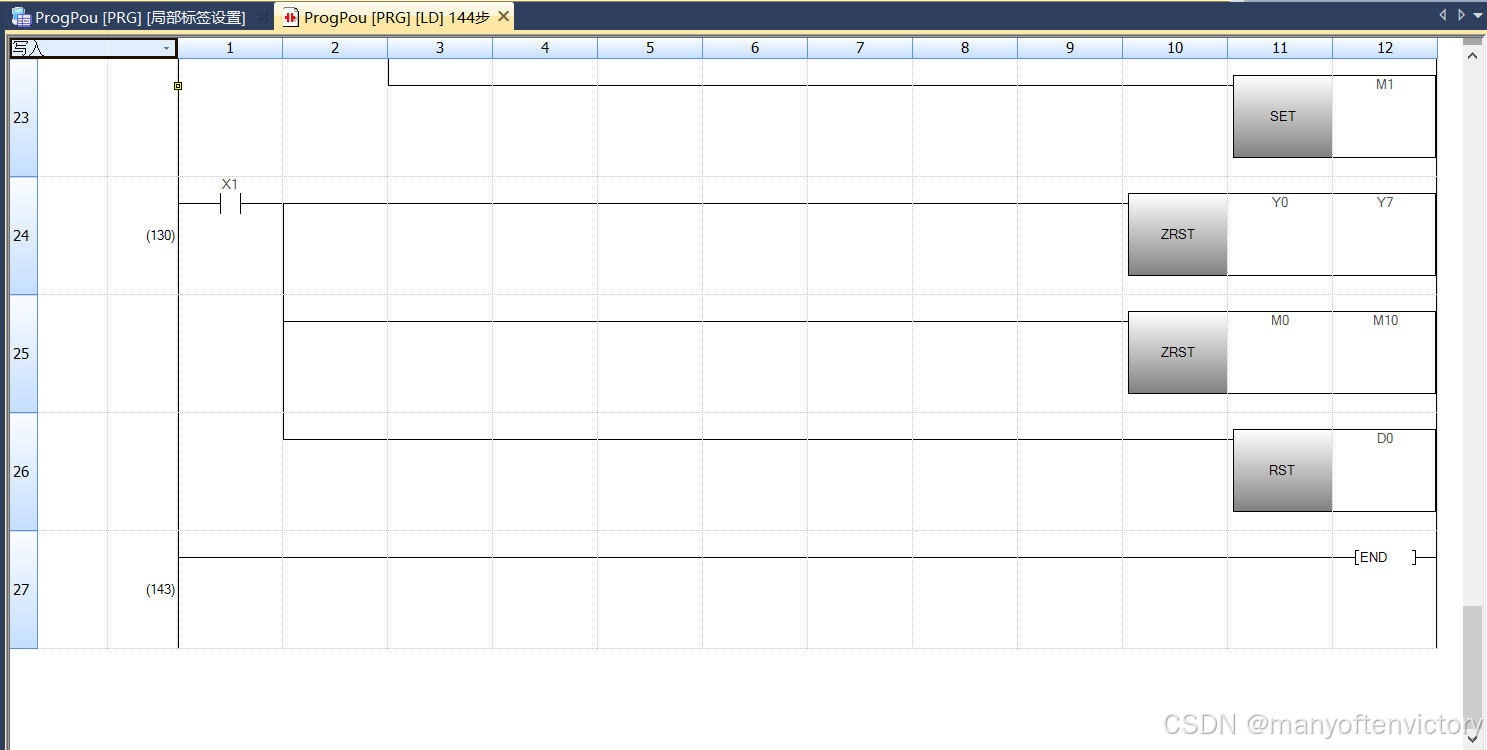
Task: Click the small yellow marker at row 23
Action: (178, 86)
